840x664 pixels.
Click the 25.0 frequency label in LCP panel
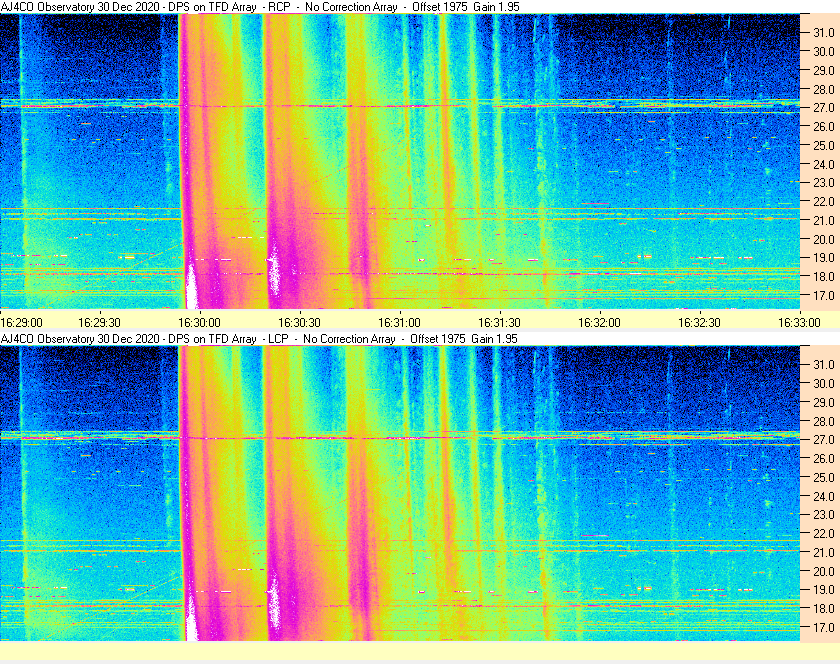[x=824, y=477]
